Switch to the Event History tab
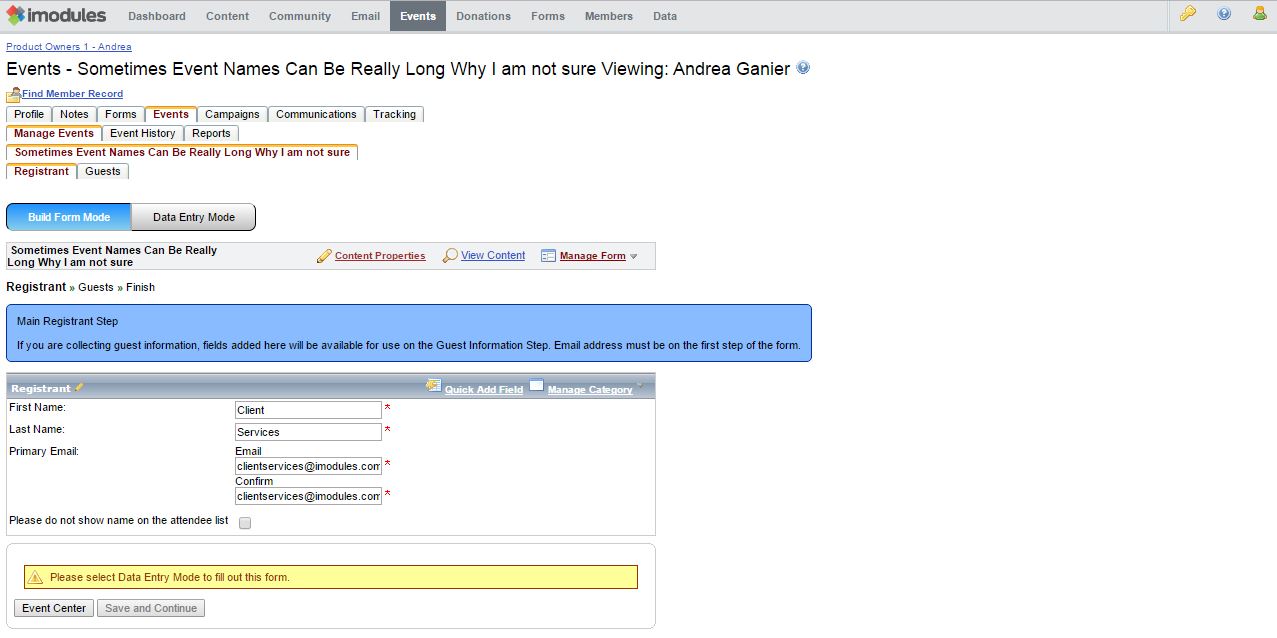This screenshot has height=638, width=1277. point(142,133)
